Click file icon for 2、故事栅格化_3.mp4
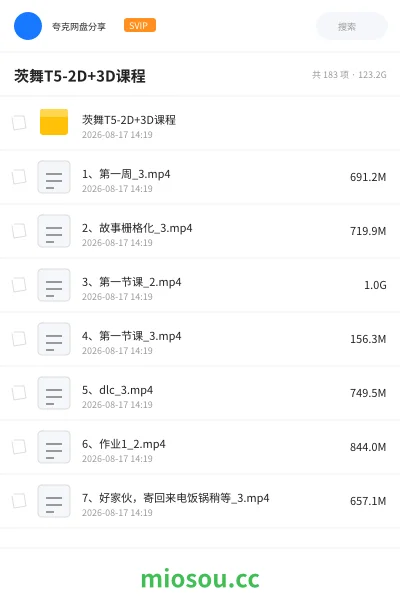 point(54,231)
